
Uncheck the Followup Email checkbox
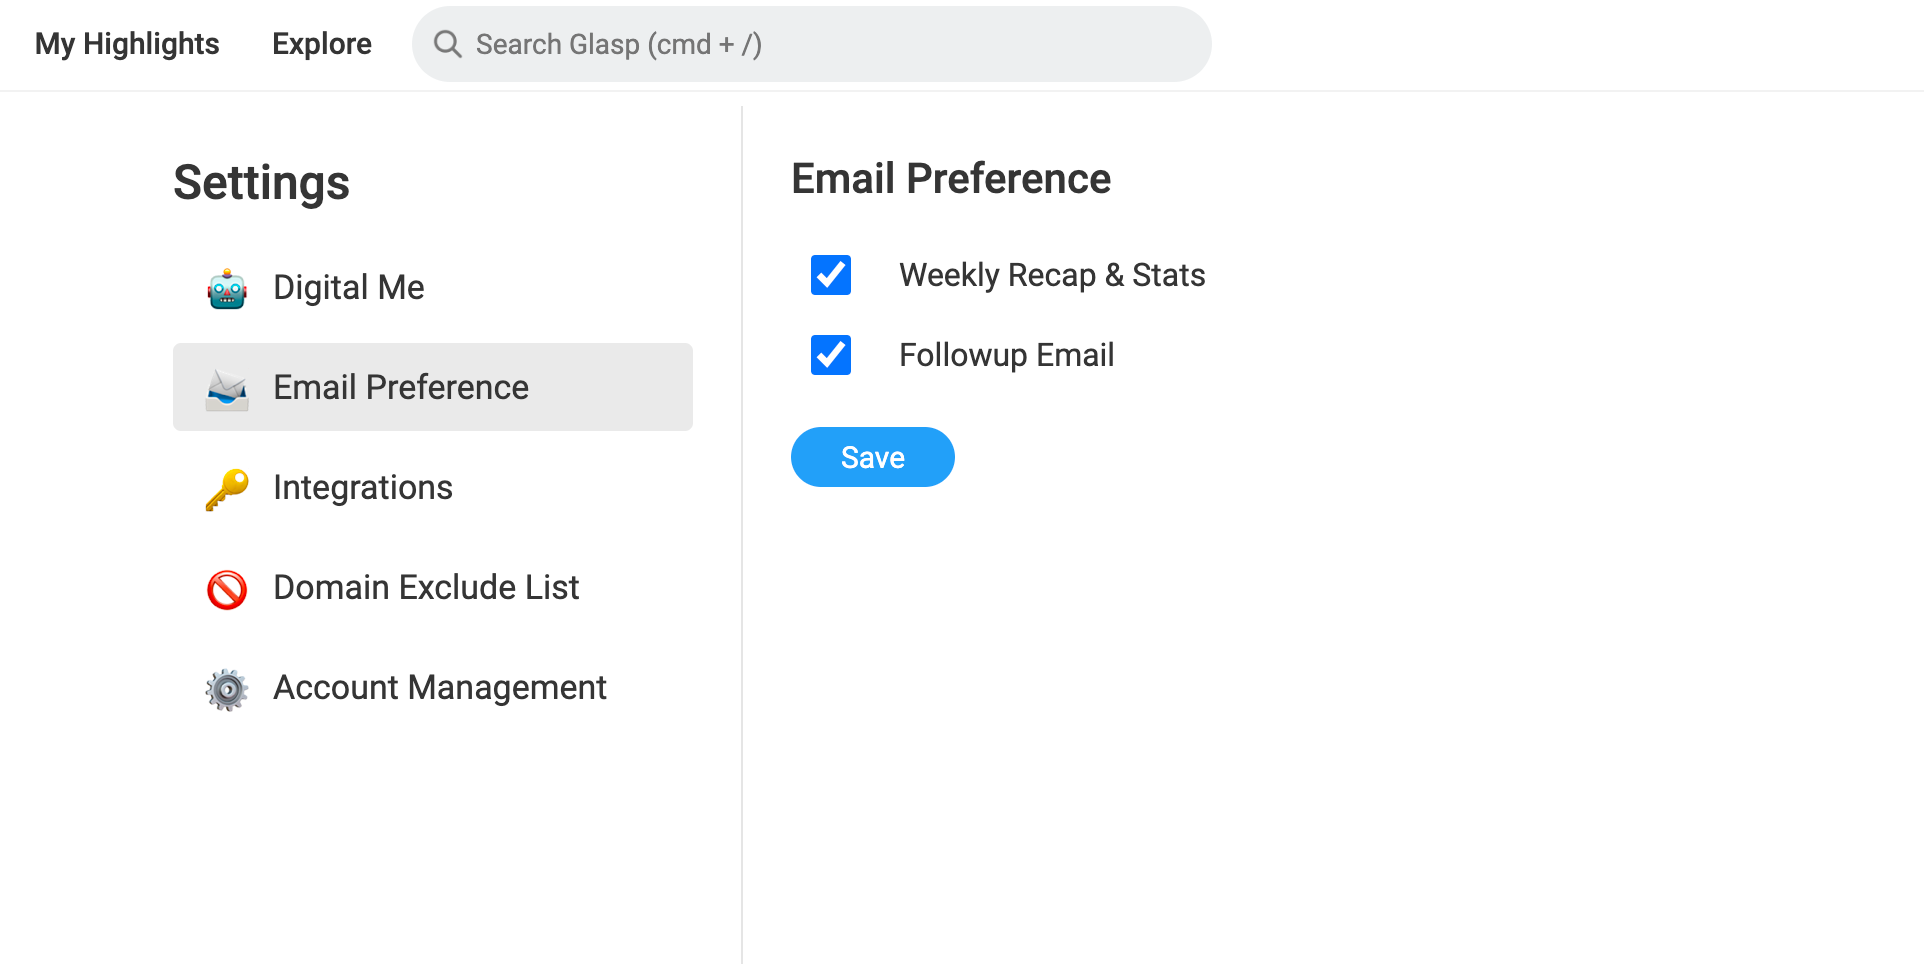coord(830,355)
